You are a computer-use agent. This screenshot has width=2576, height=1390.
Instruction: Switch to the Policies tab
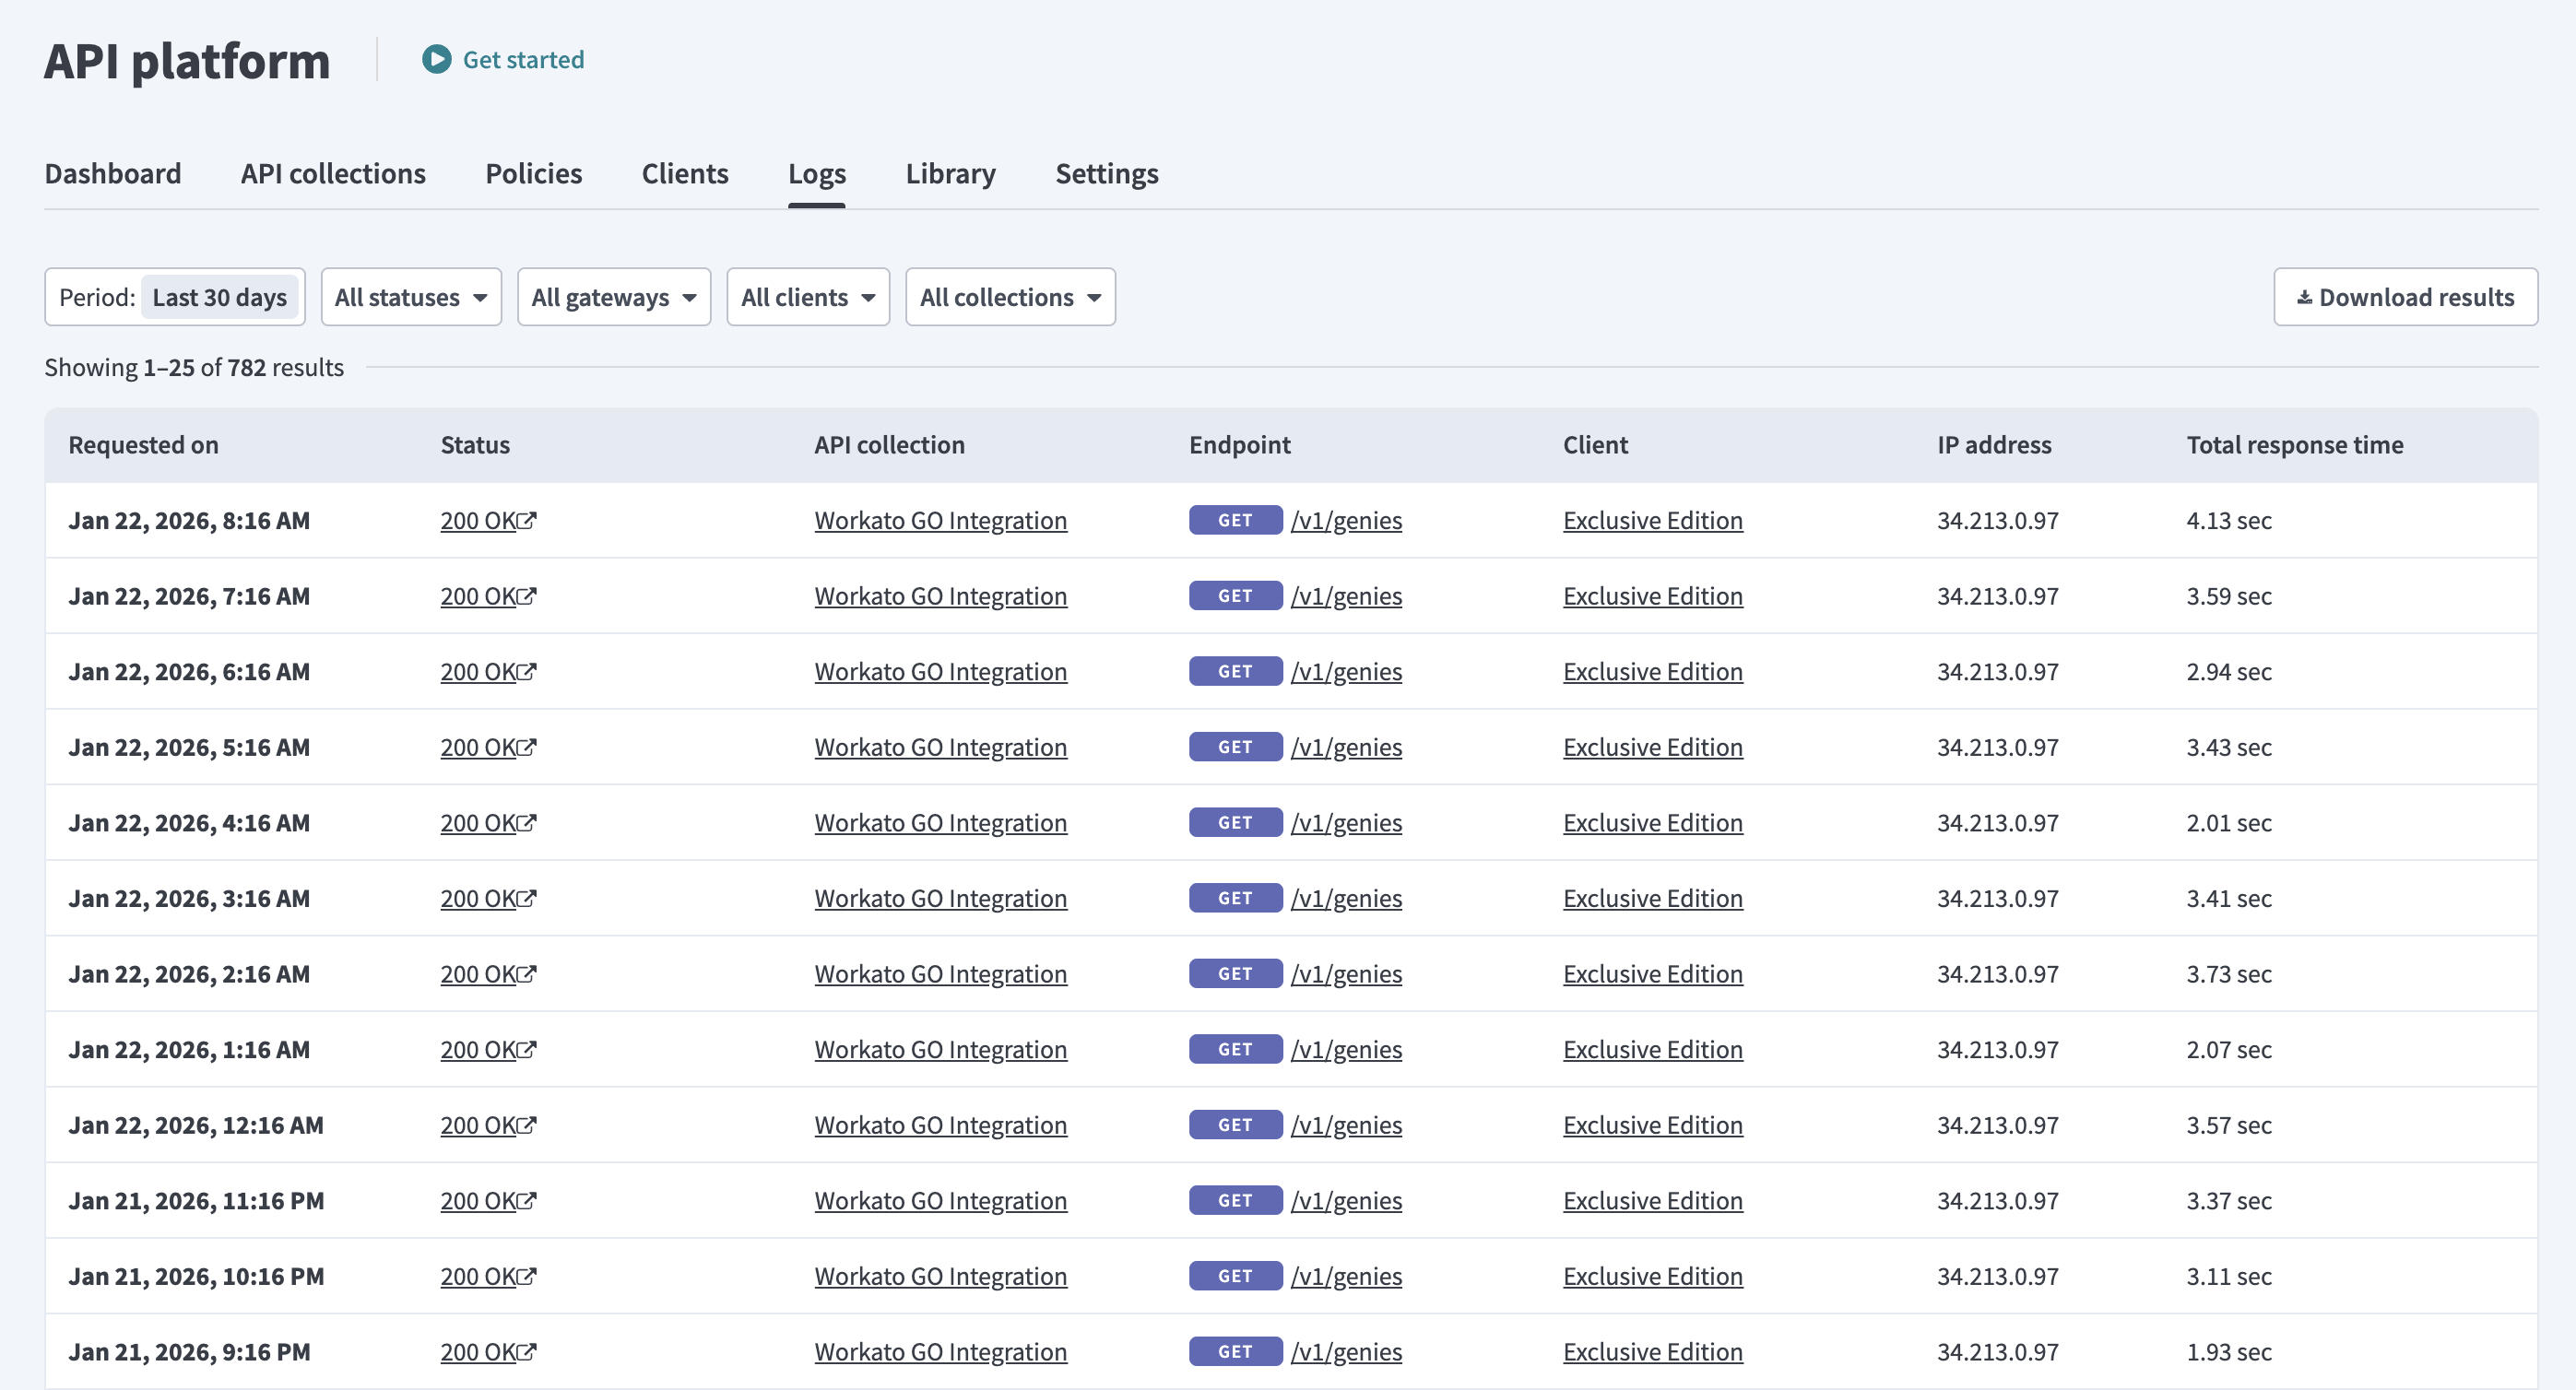533,173
